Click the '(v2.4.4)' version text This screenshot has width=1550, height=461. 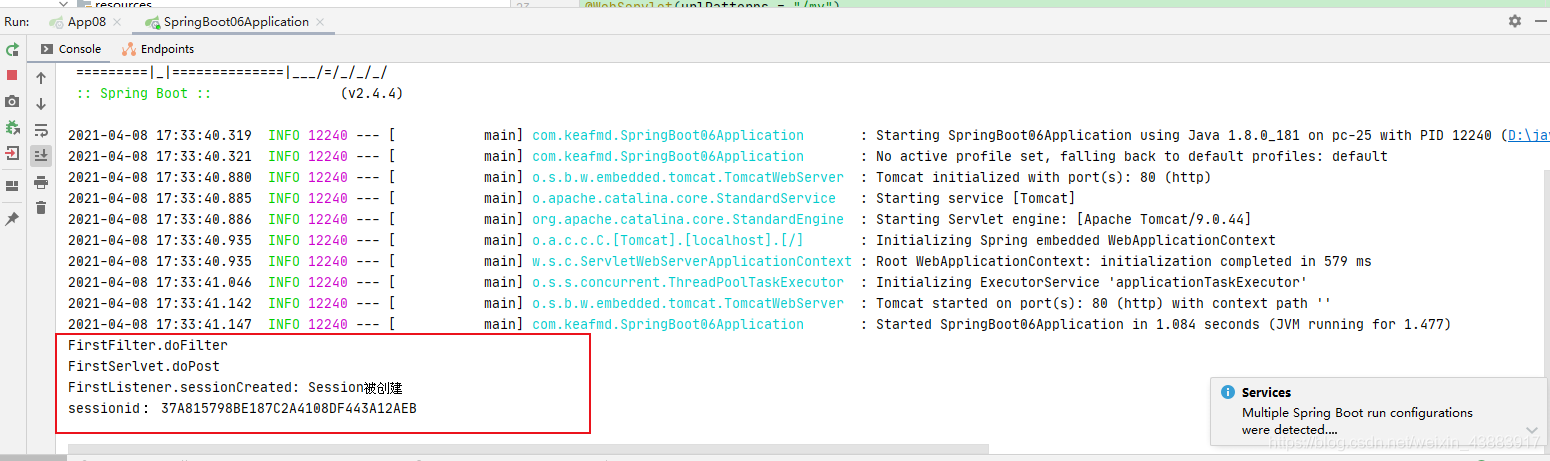pos(371,93)
